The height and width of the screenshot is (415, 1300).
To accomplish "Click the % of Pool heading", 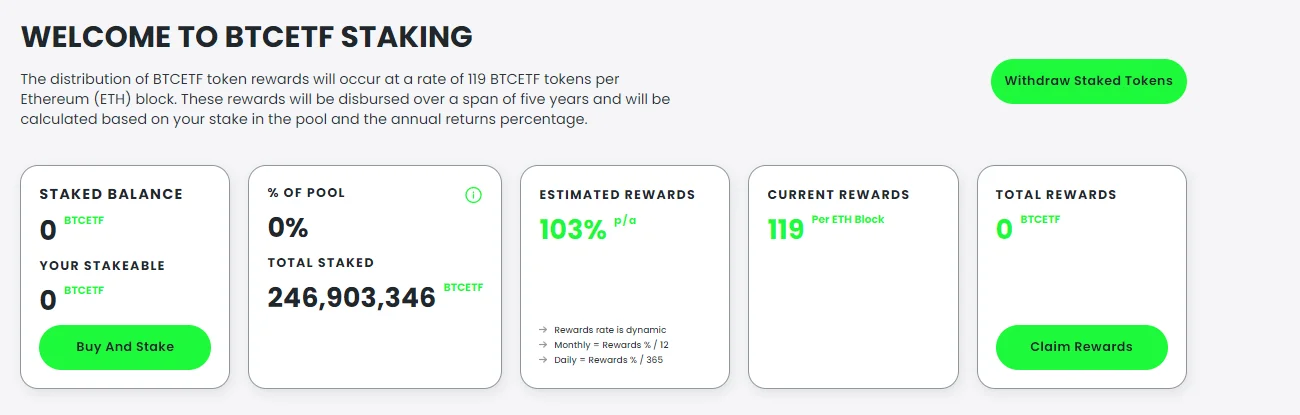I will point(306,193).
